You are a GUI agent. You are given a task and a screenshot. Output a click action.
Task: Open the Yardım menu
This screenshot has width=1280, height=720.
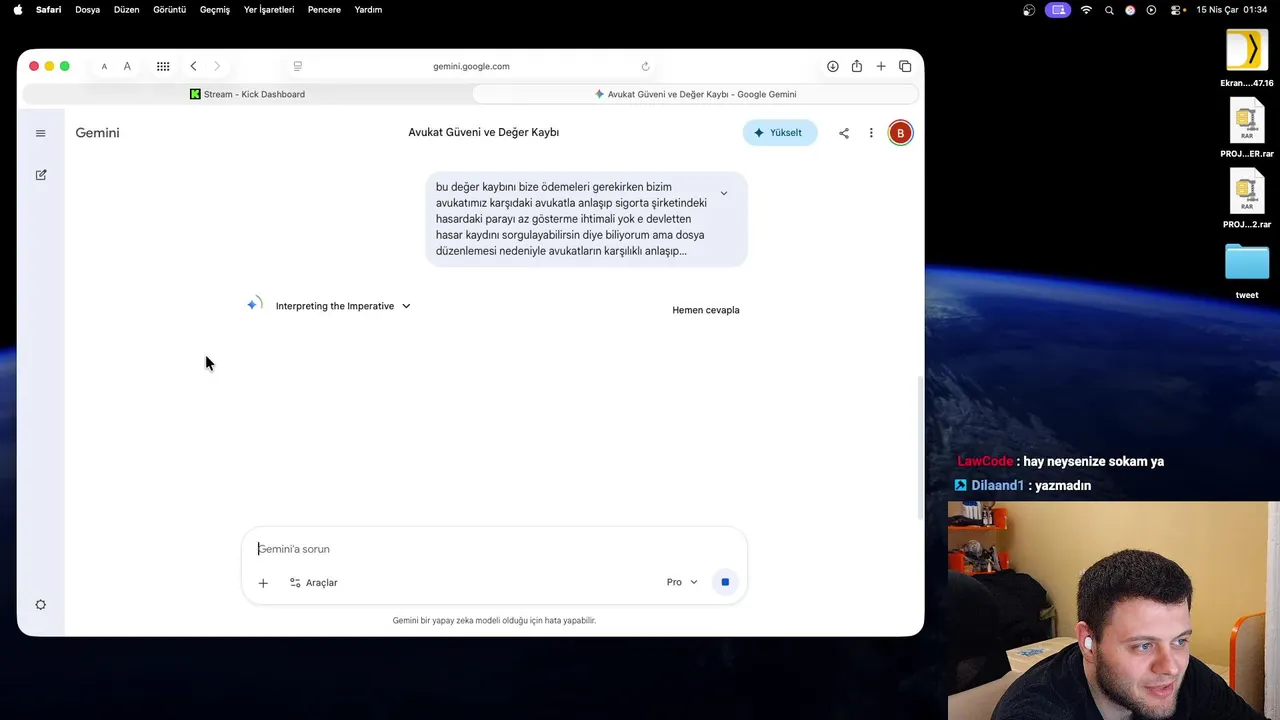click(x=368, y=10)
